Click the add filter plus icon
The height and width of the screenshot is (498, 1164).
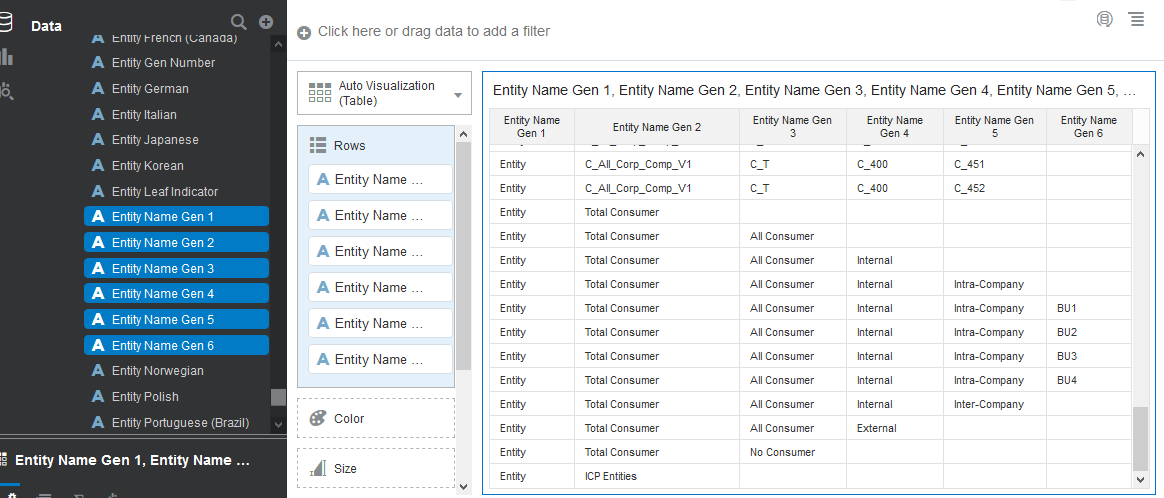coord(304,33)
